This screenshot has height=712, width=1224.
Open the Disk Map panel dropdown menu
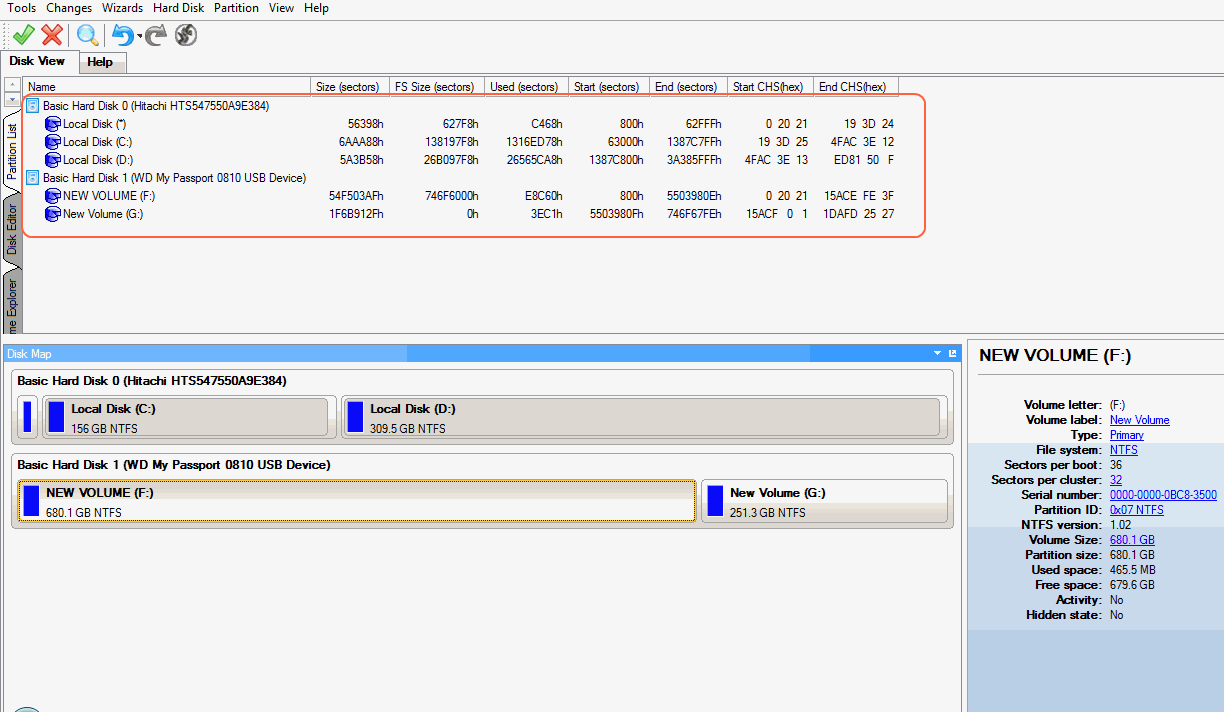938,354
